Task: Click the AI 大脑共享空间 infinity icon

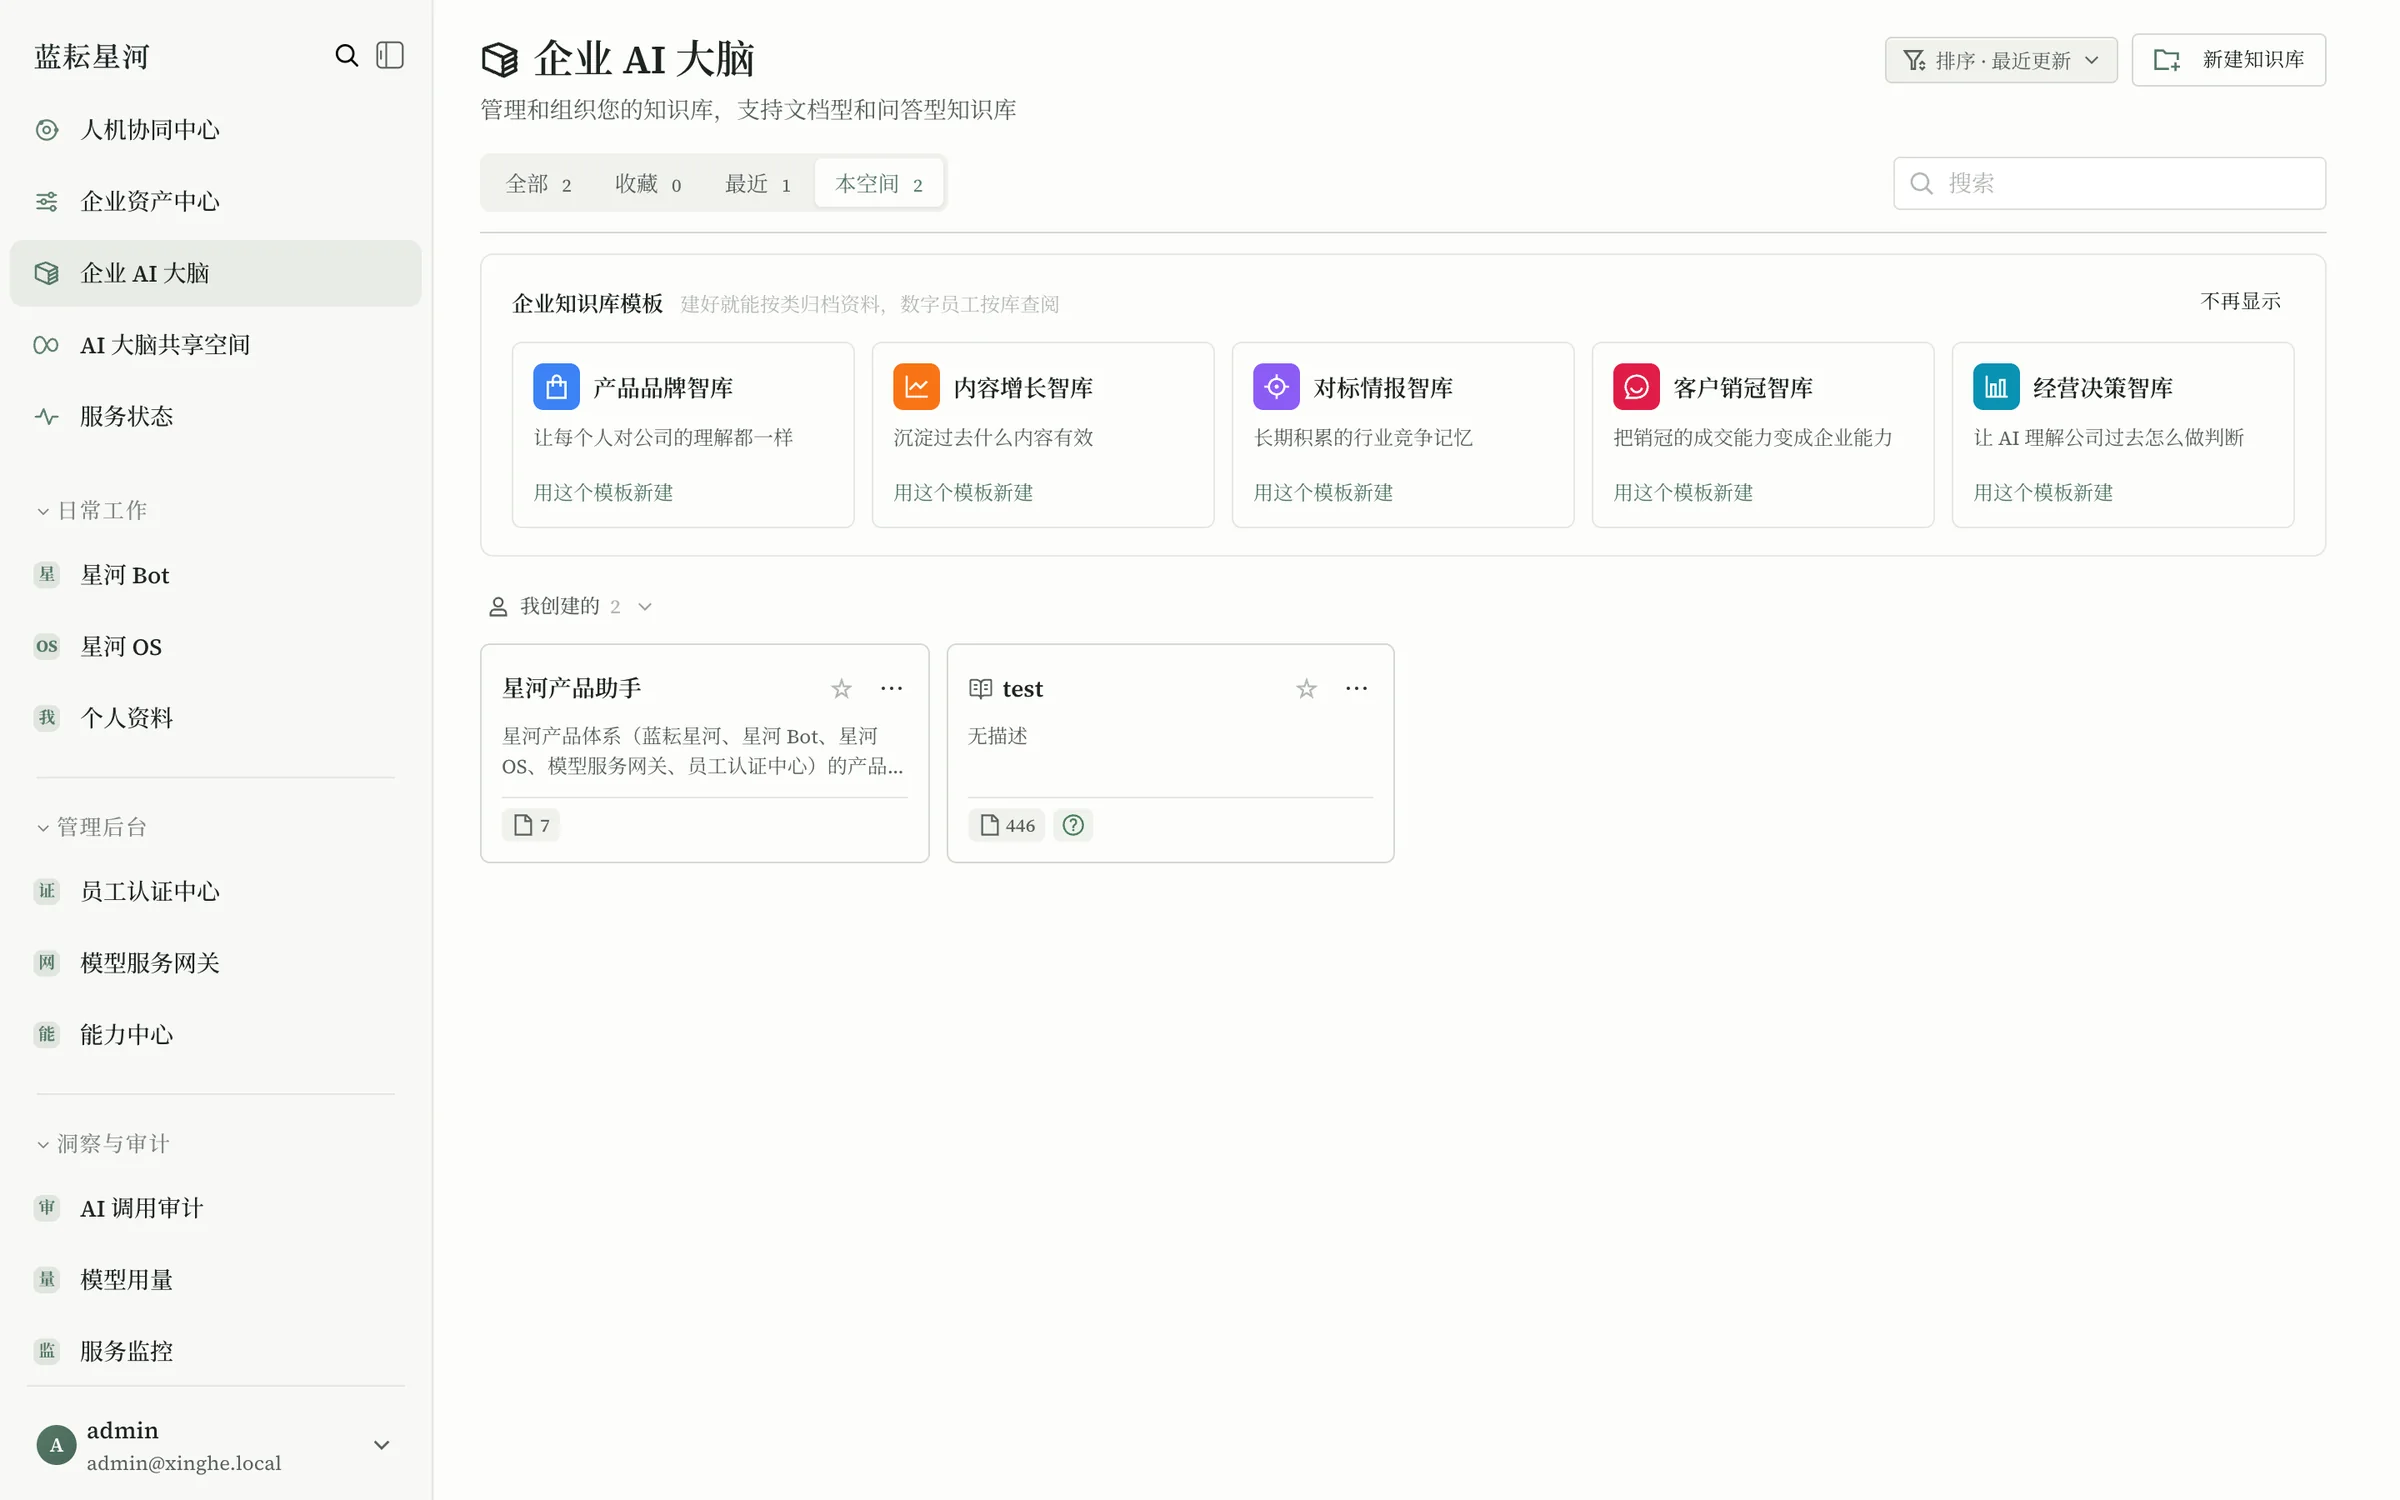Action: pyautogui.click(x=47, y=345)
